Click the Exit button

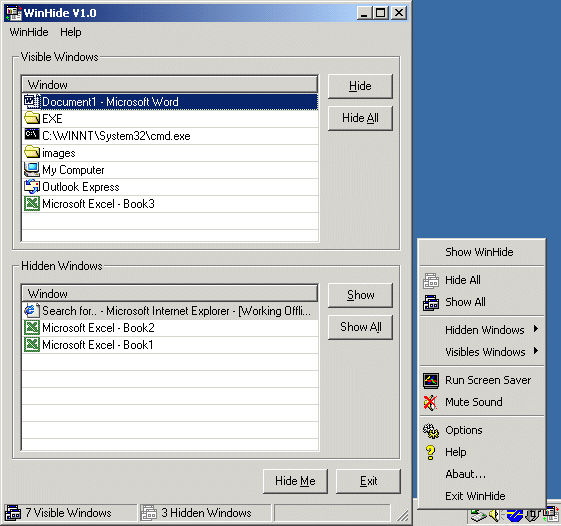pyautogui.click(x=368, y=481)
